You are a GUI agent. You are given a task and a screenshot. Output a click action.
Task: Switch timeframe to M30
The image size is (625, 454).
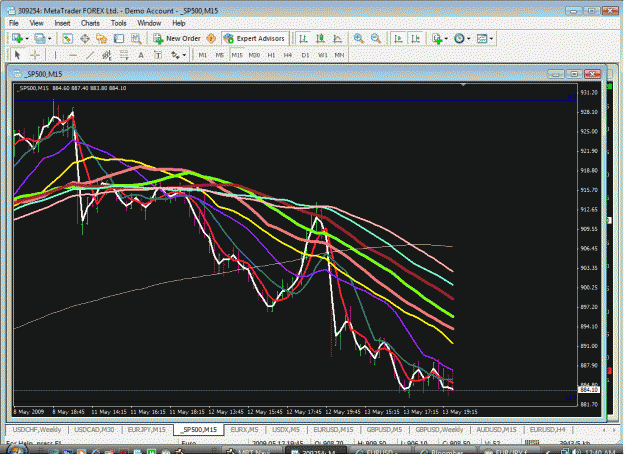pos(254,55)
